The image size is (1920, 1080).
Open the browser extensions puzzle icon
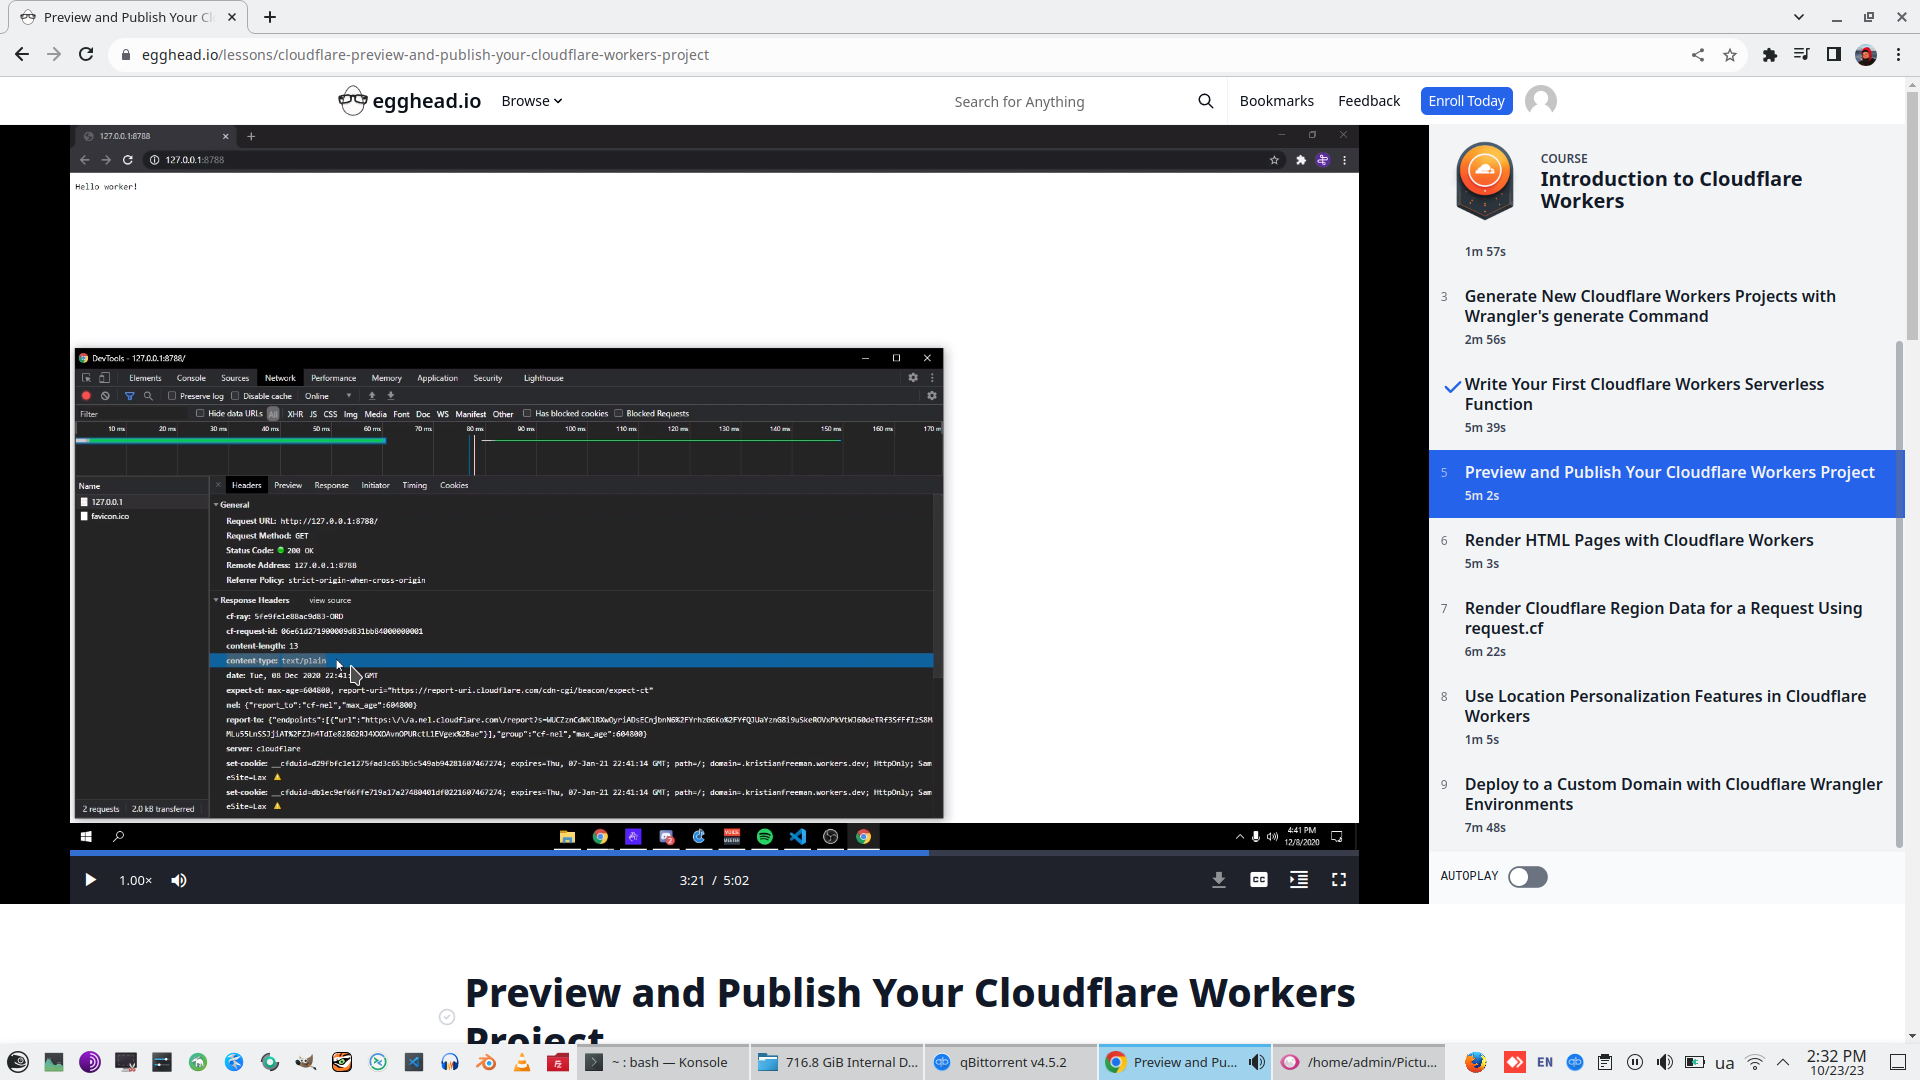1769,55
